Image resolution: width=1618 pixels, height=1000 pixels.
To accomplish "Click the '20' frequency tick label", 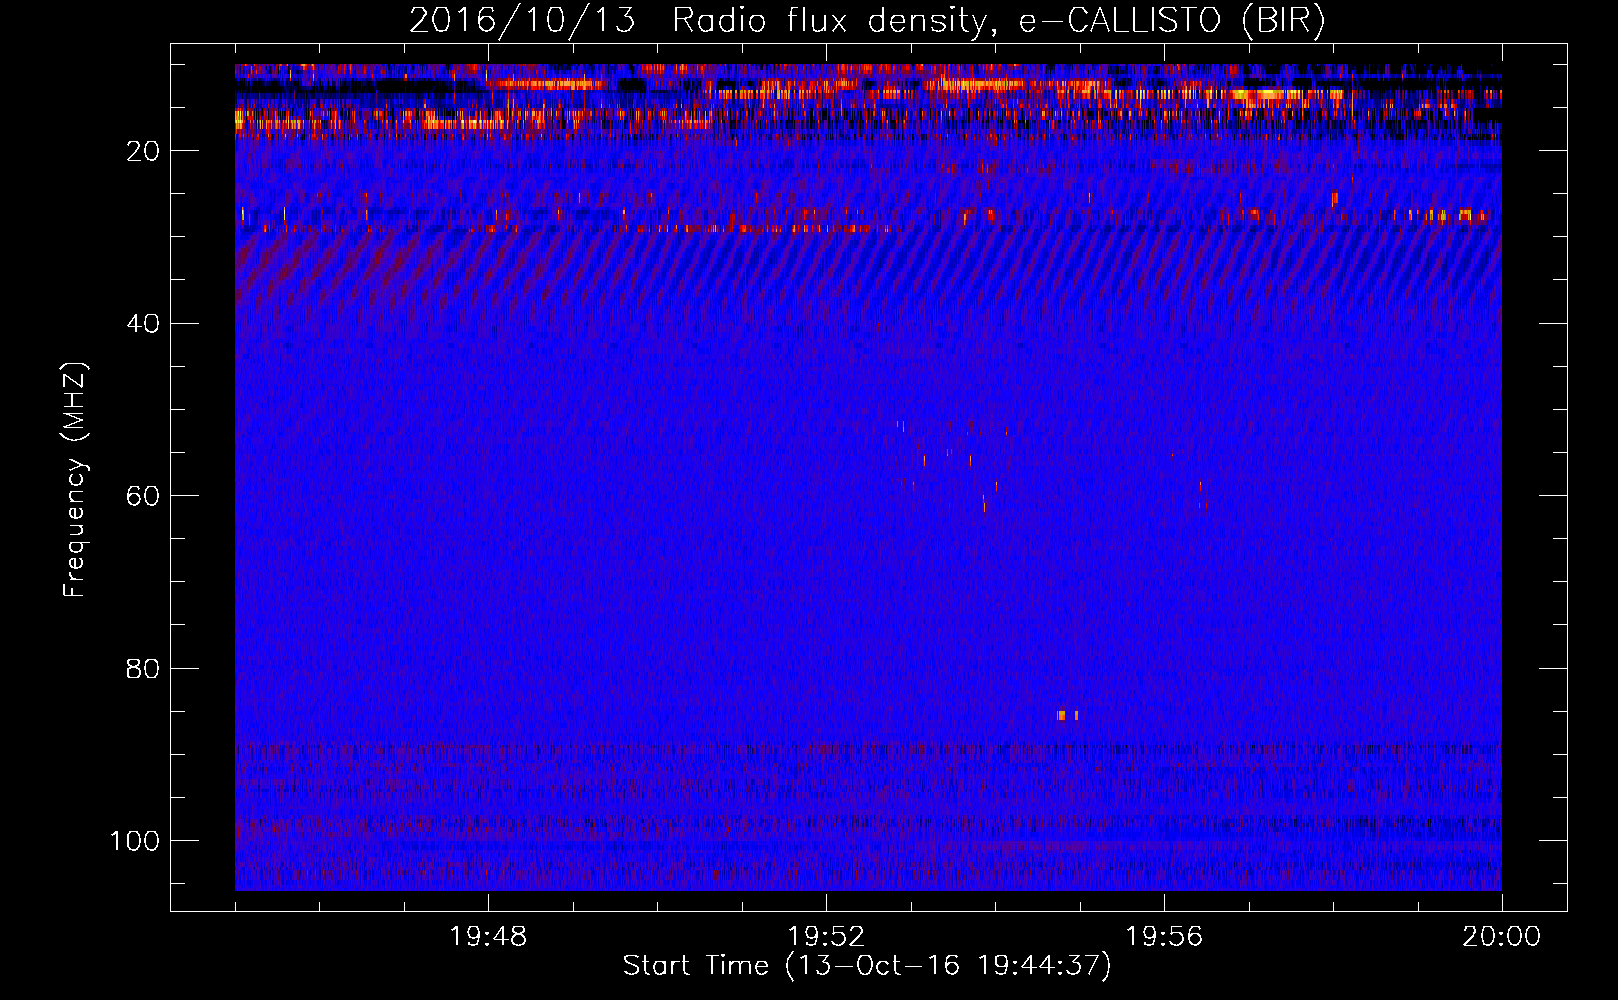I will [x=143, y=151].
